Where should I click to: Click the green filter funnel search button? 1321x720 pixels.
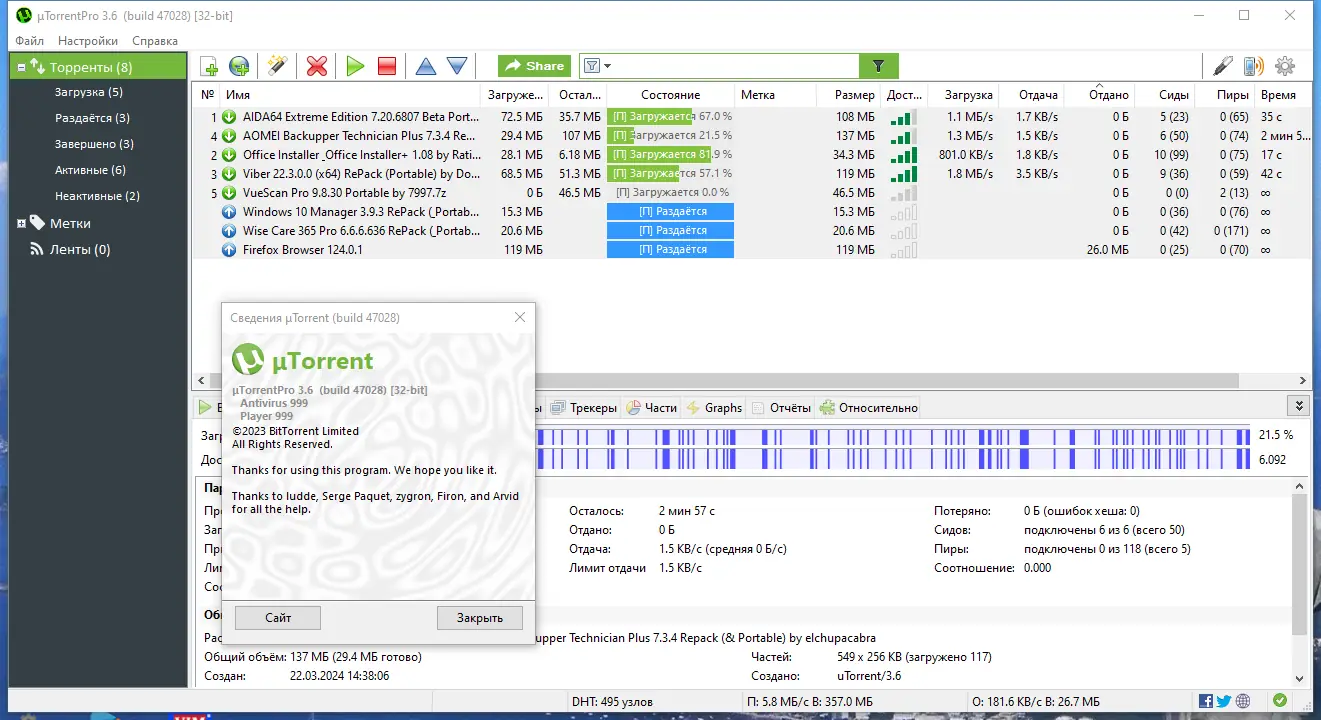click(x=879, y=66)
